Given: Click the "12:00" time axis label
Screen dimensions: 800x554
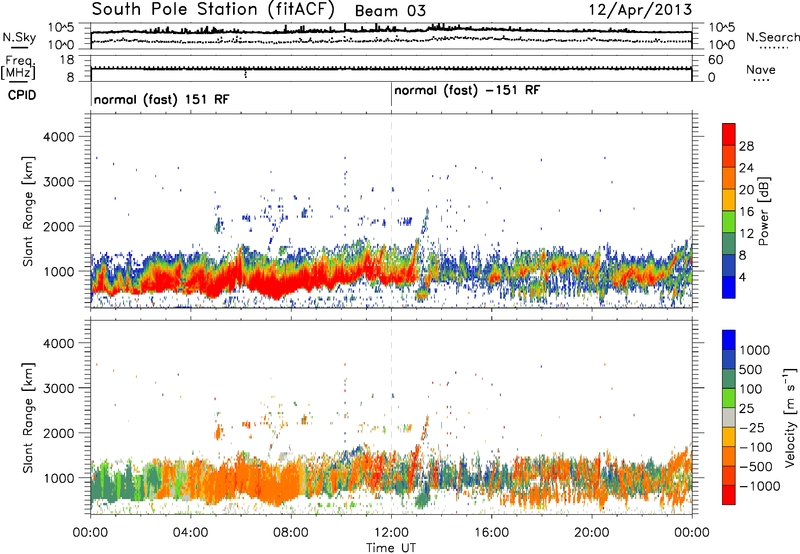Looking at the screenshot, I should click(391, 533).
